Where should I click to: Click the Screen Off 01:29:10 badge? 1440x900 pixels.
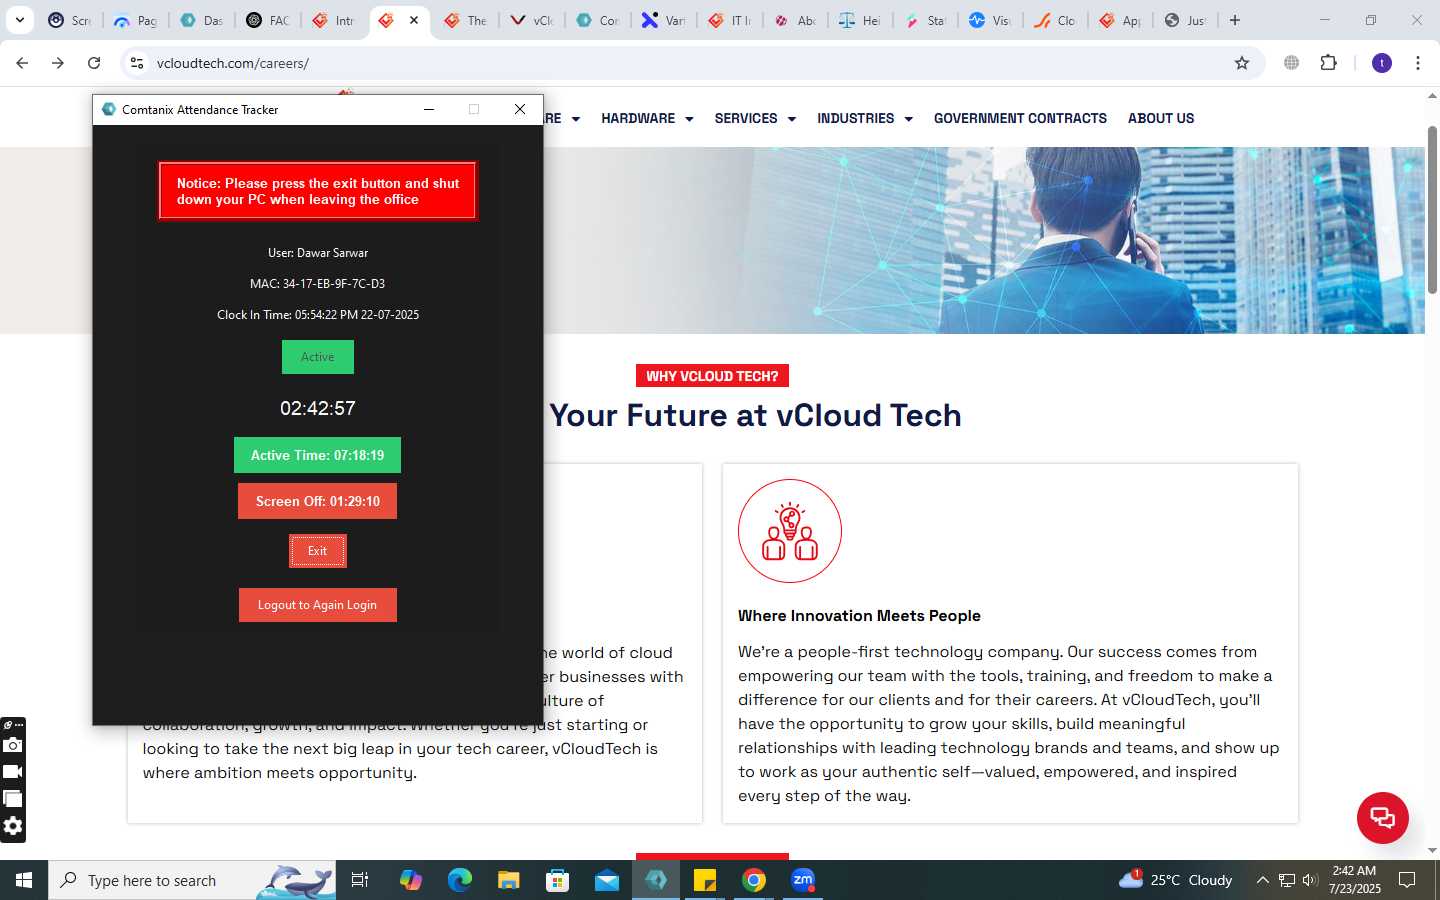click(x=317, y=501)
